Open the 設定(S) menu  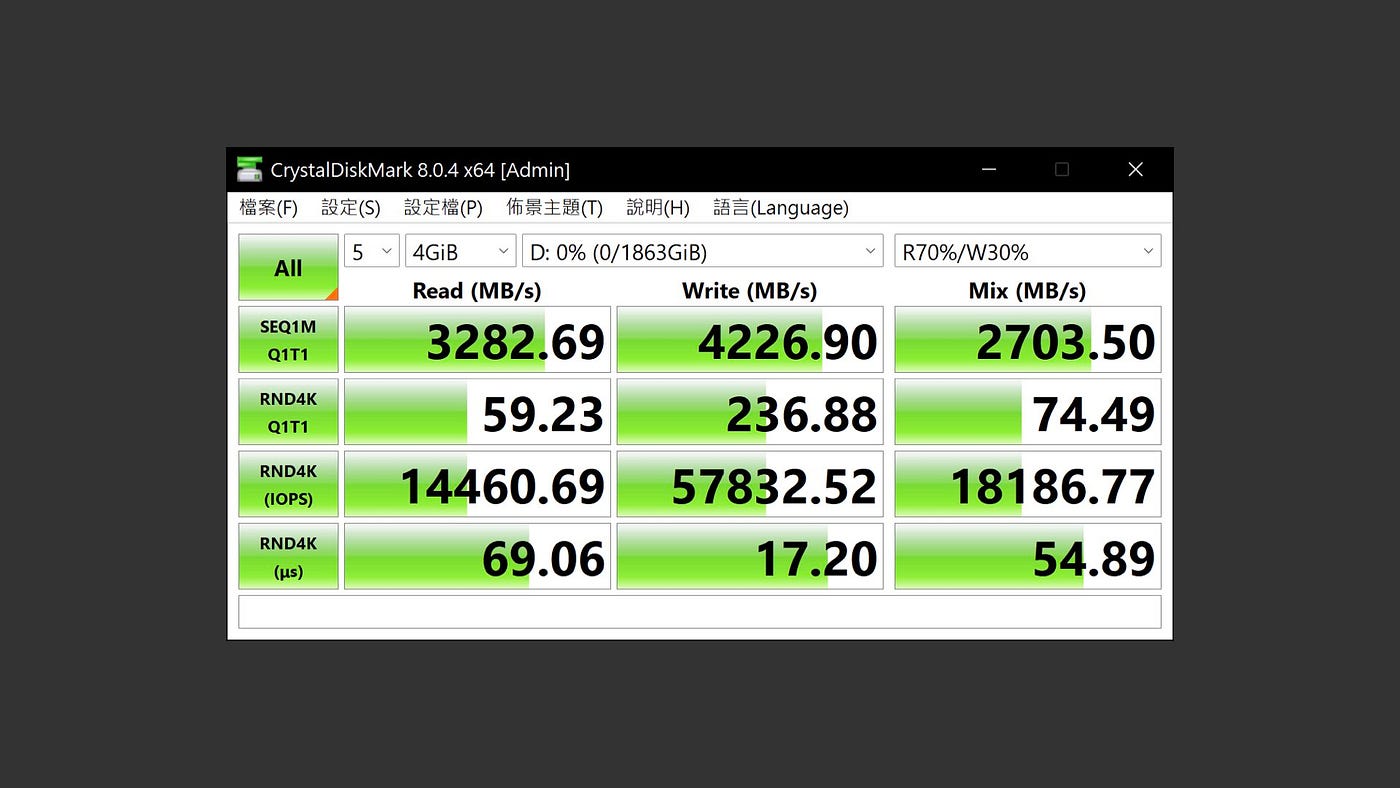[x=351, y=208]
